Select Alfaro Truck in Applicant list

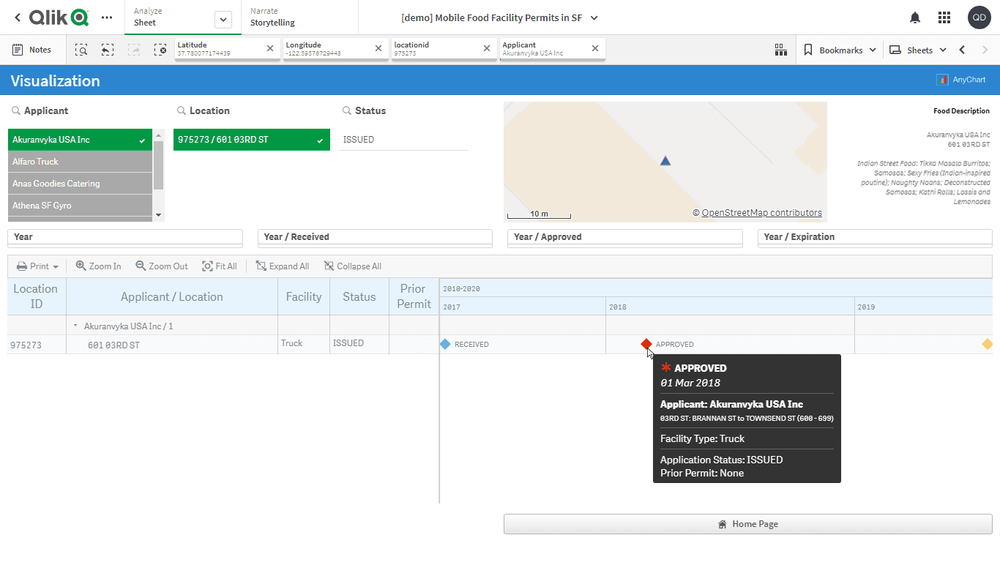tap(80, 162)
